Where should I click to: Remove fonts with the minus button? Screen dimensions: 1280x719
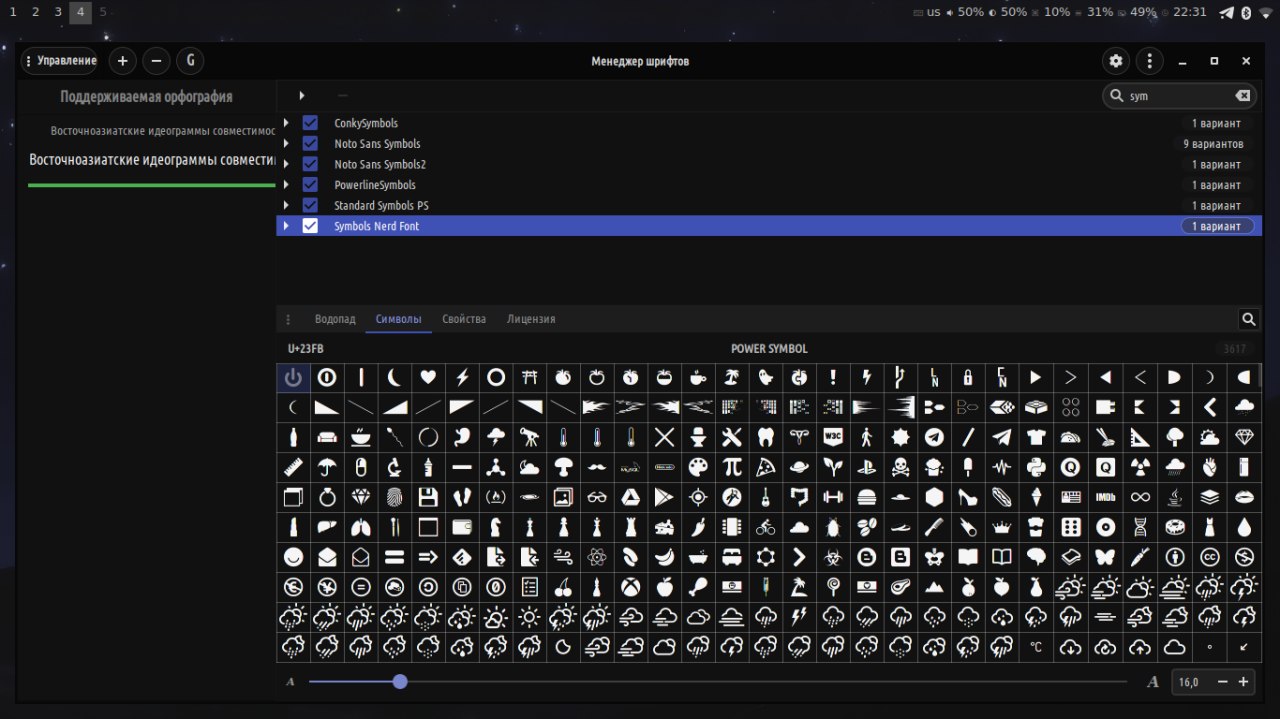tap(156, 61)
